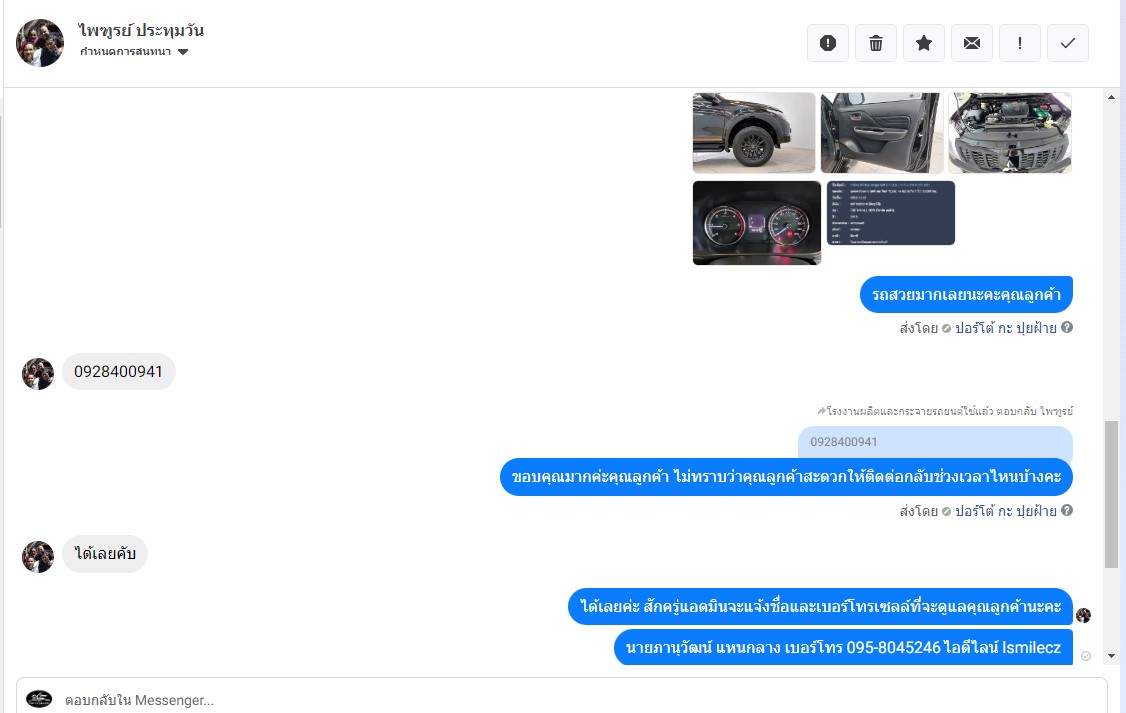Click the scrollbar down arrow
Screen dimensions: 1126x713
tap(1112, 656)
